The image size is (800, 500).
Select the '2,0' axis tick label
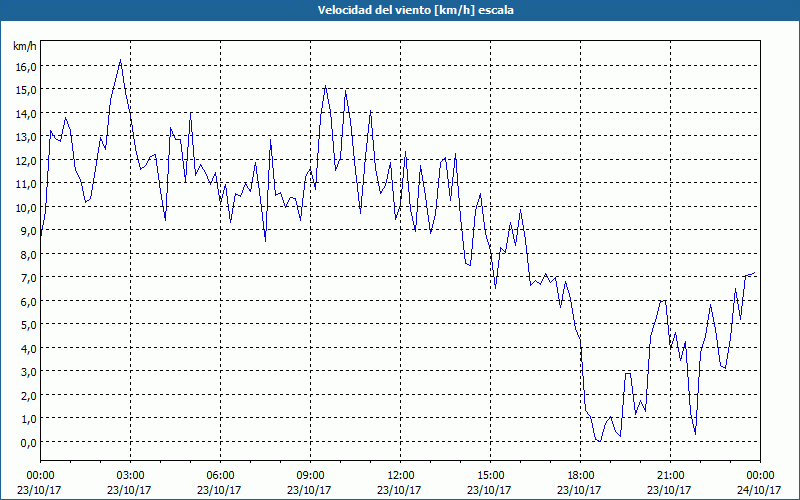click(x=28, y=395)
